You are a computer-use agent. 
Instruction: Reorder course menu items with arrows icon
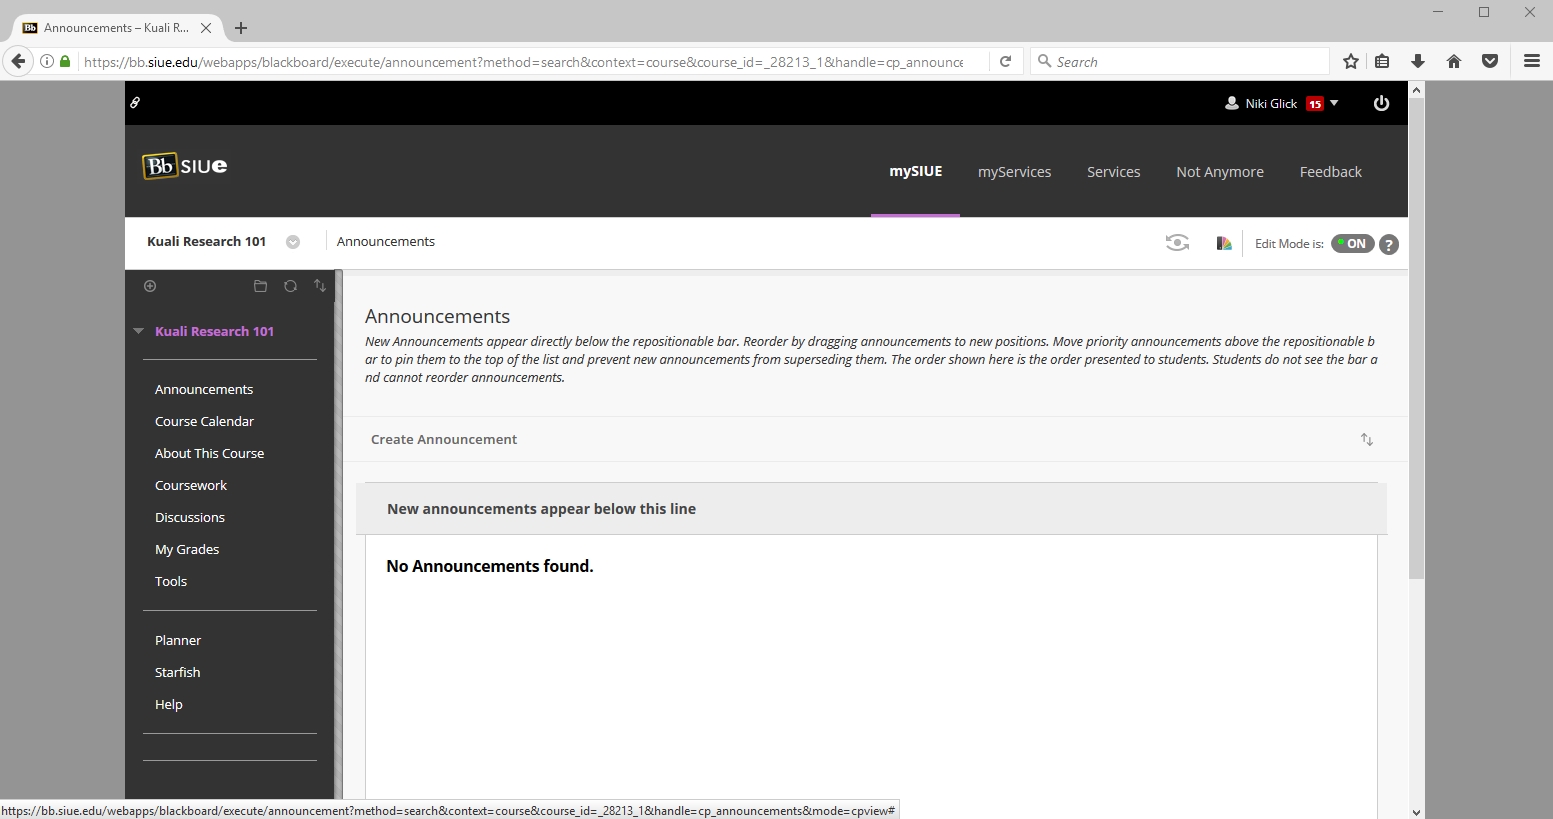click(x=320, y=286)
